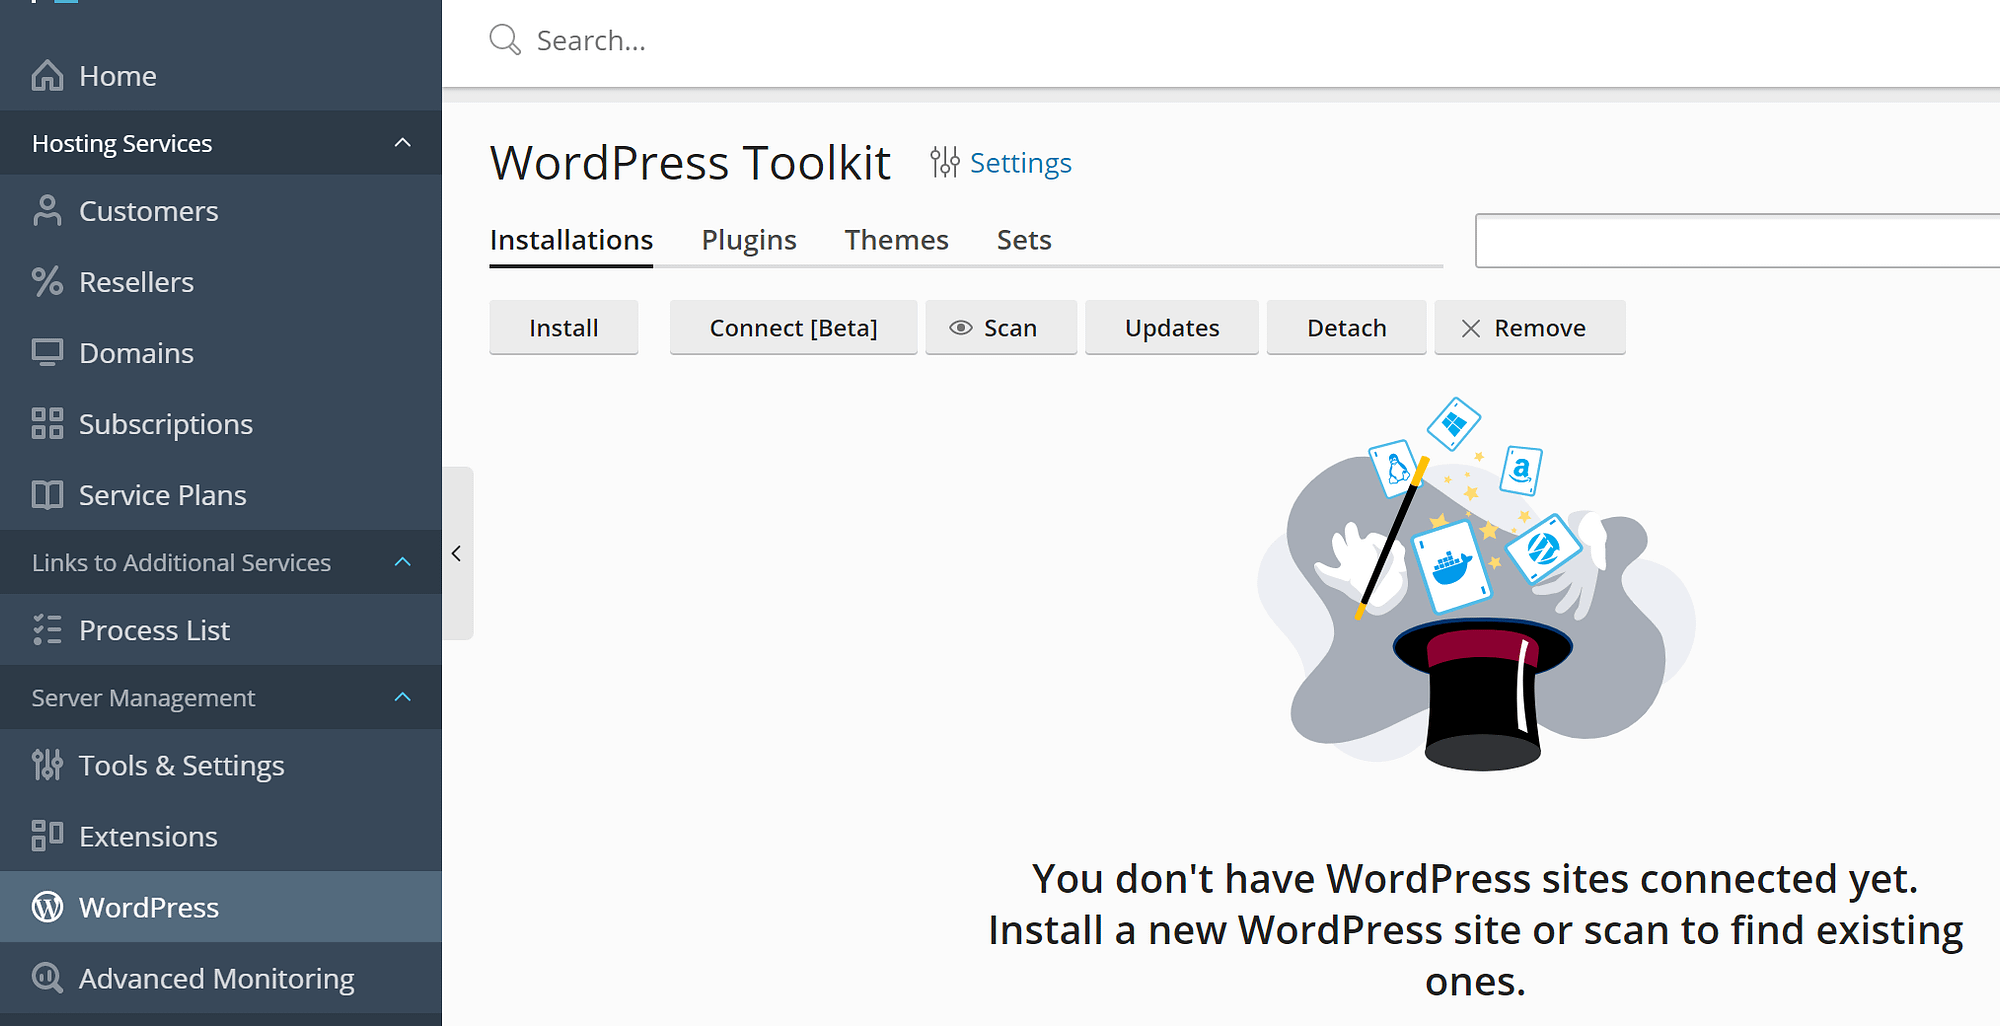Screen dimensions: 2000x1026
Task: Switch to the Plugins tab
Action: pos(748,240)
